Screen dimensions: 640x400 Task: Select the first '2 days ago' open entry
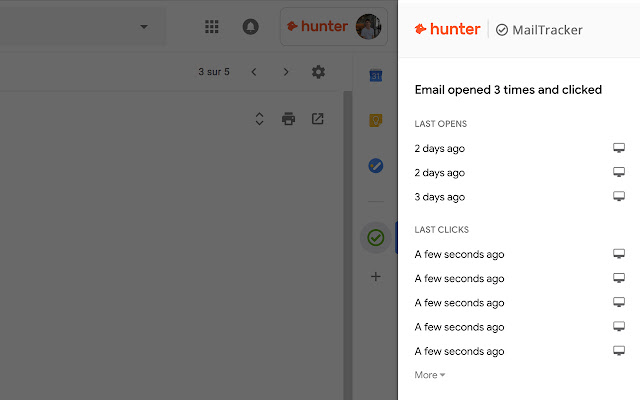pos(440,148)
